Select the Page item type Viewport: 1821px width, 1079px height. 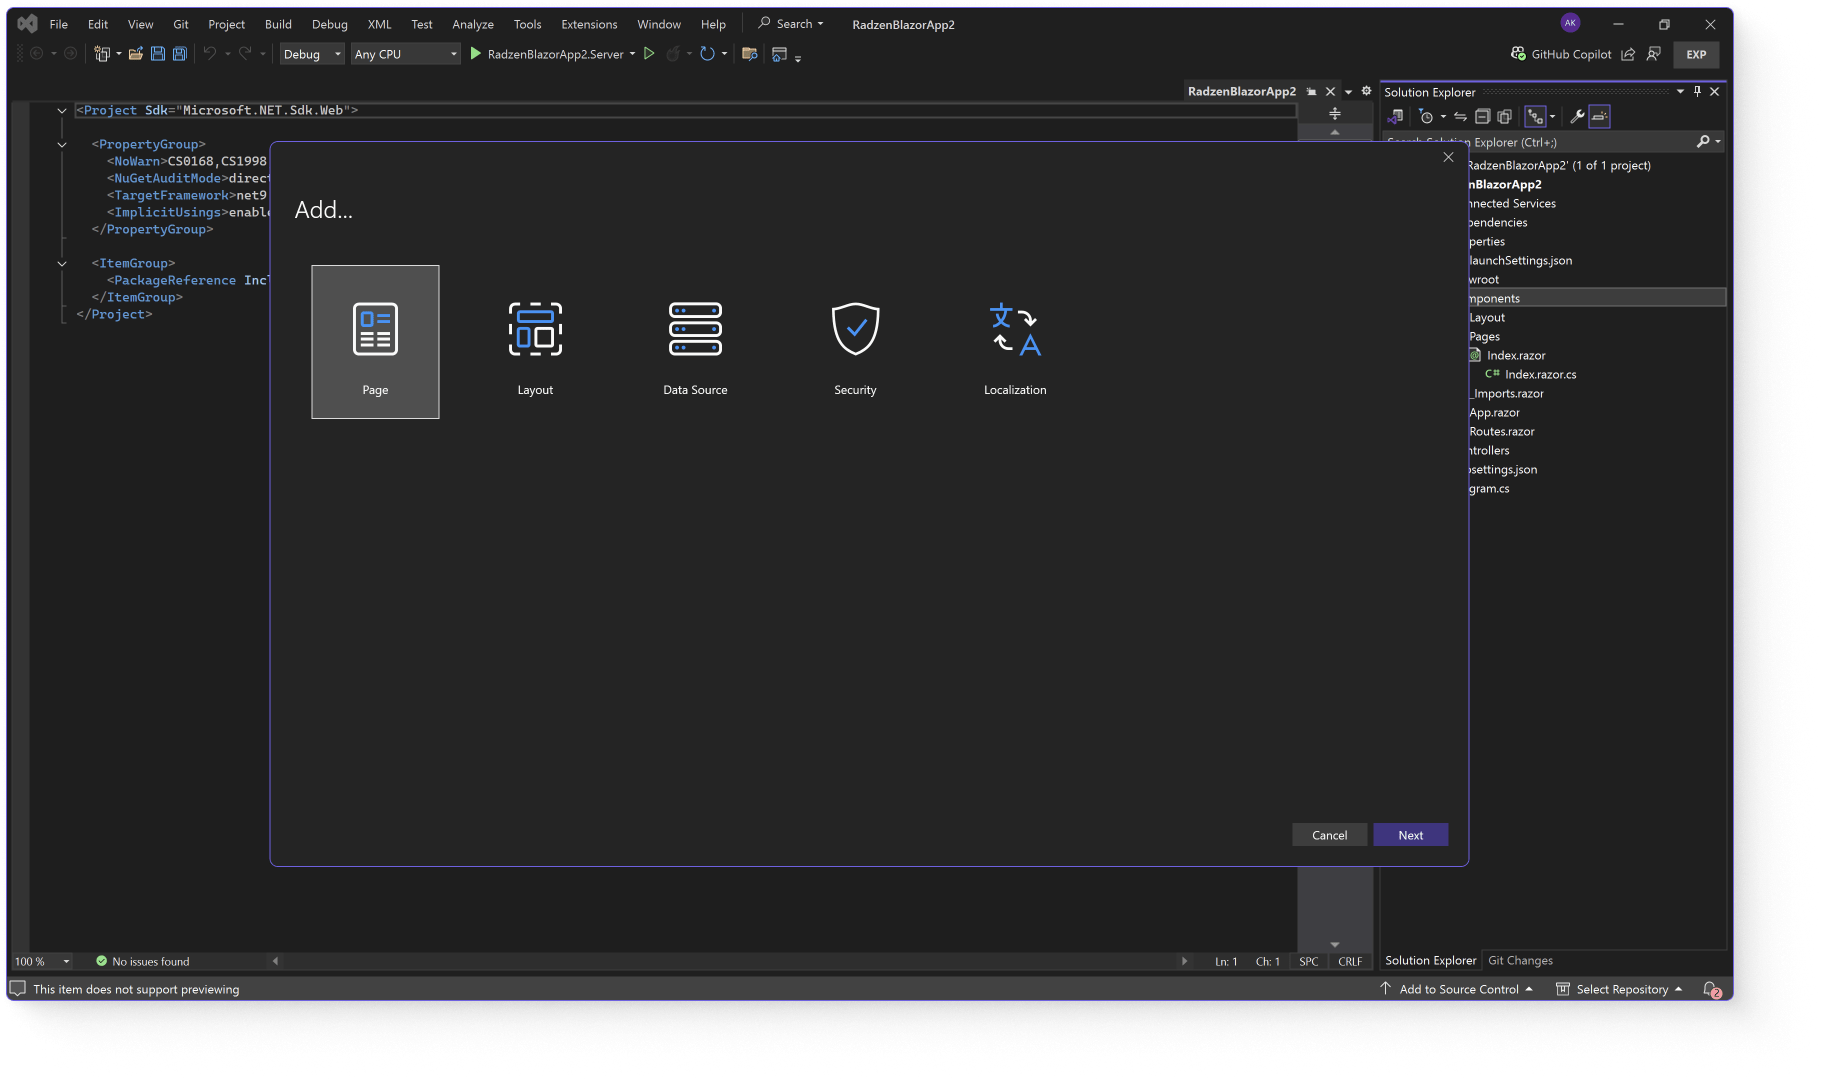375,341
